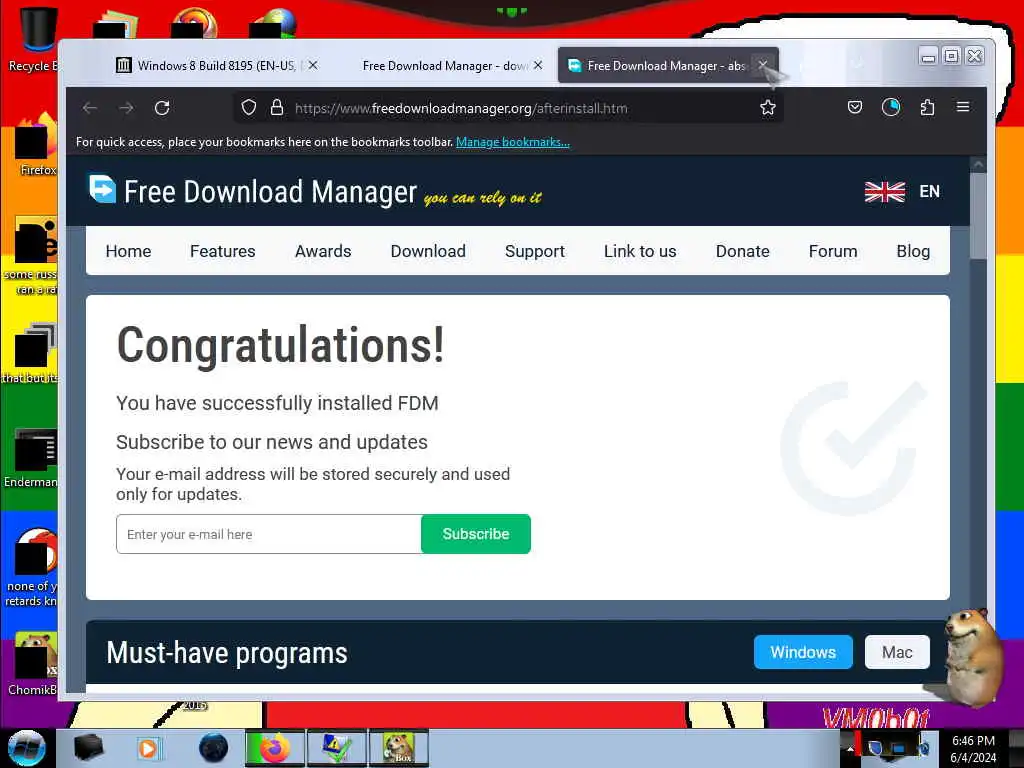Open the ChomikBox desktop icon

[34, 663]
